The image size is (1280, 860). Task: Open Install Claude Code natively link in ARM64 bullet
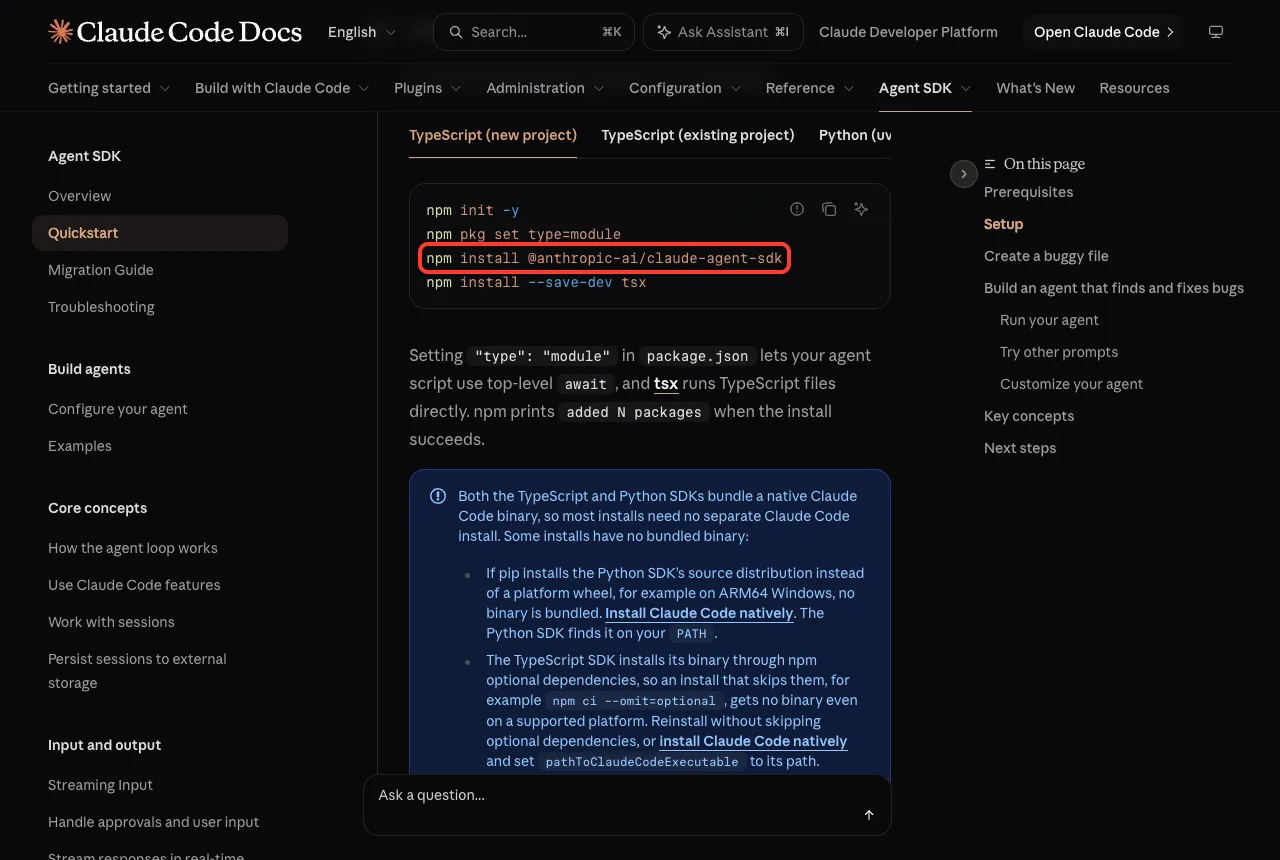(699, 613)
